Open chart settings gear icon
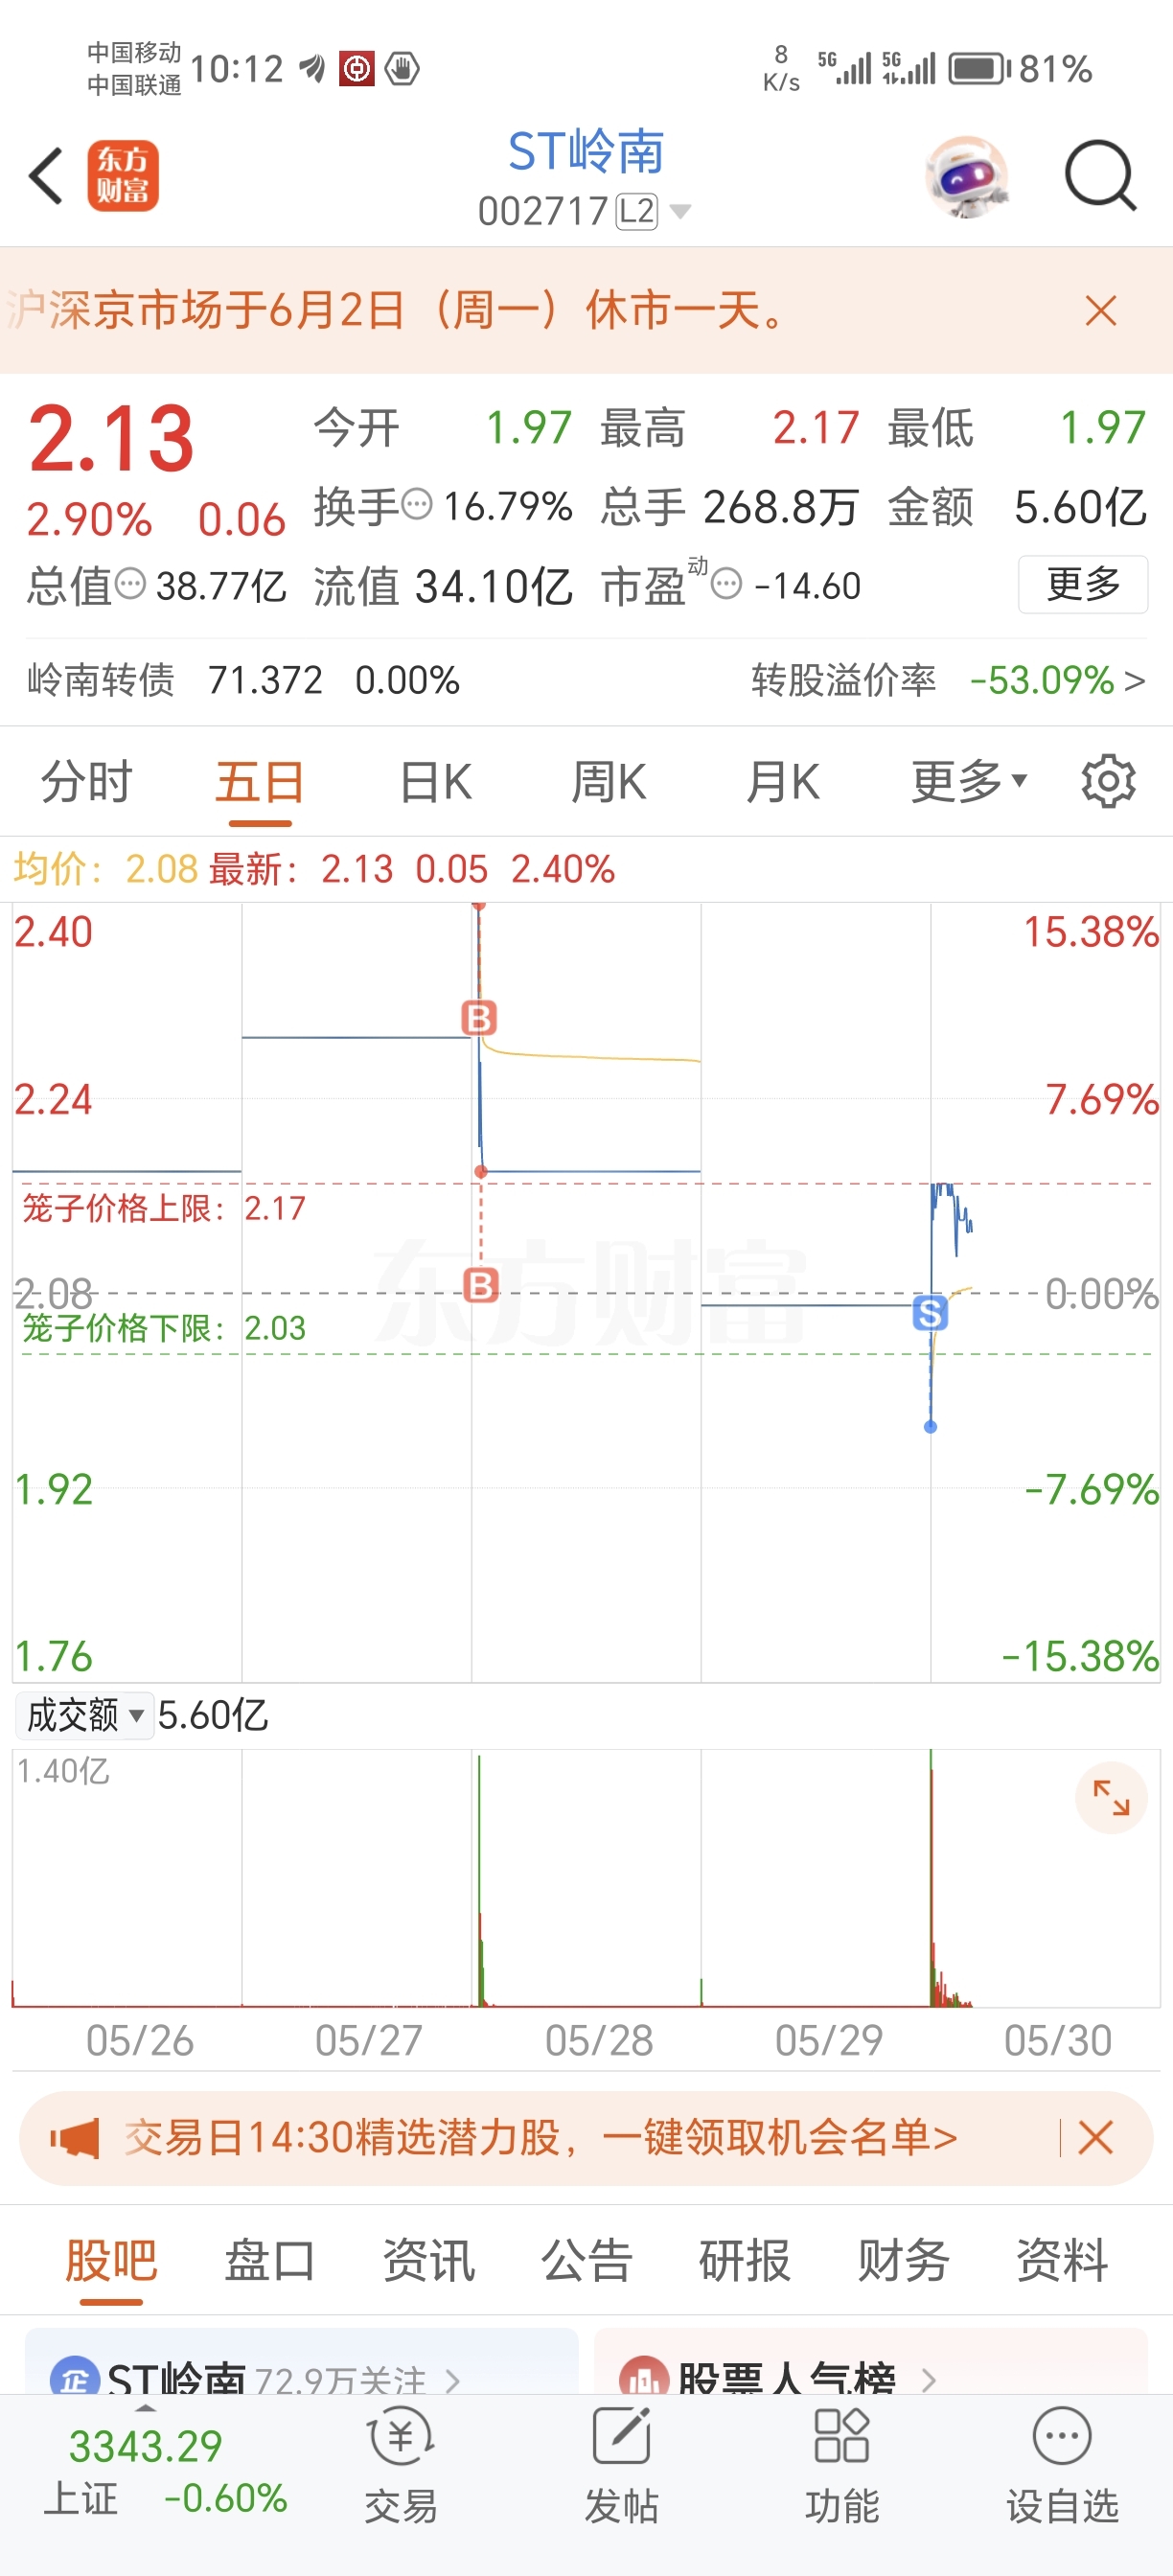This screenshot has width=1173, height=2576. pyautogui.click(x=1108, y=781)
